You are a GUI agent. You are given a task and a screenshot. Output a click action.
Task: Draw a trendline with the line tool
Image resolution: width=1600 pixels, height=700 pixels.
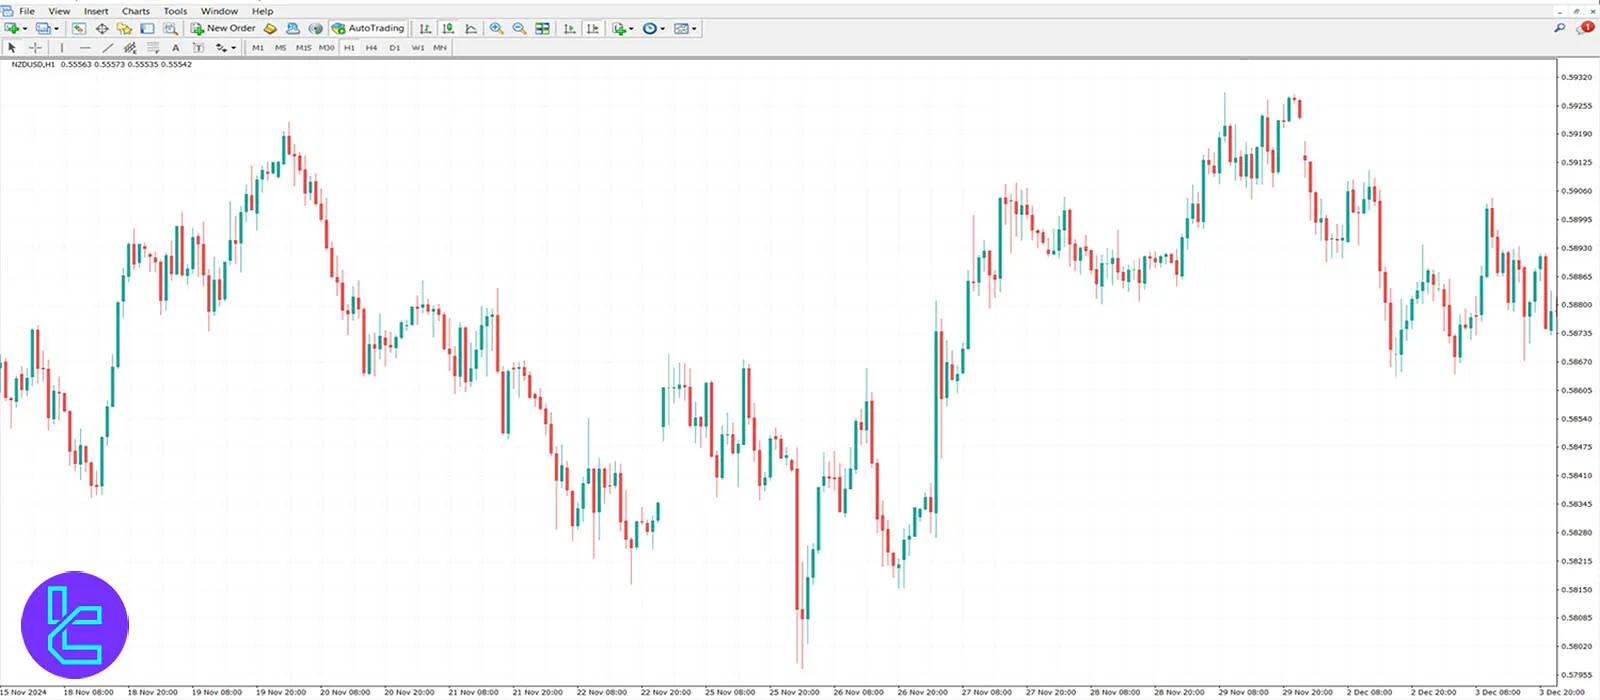tap(107, 48)
